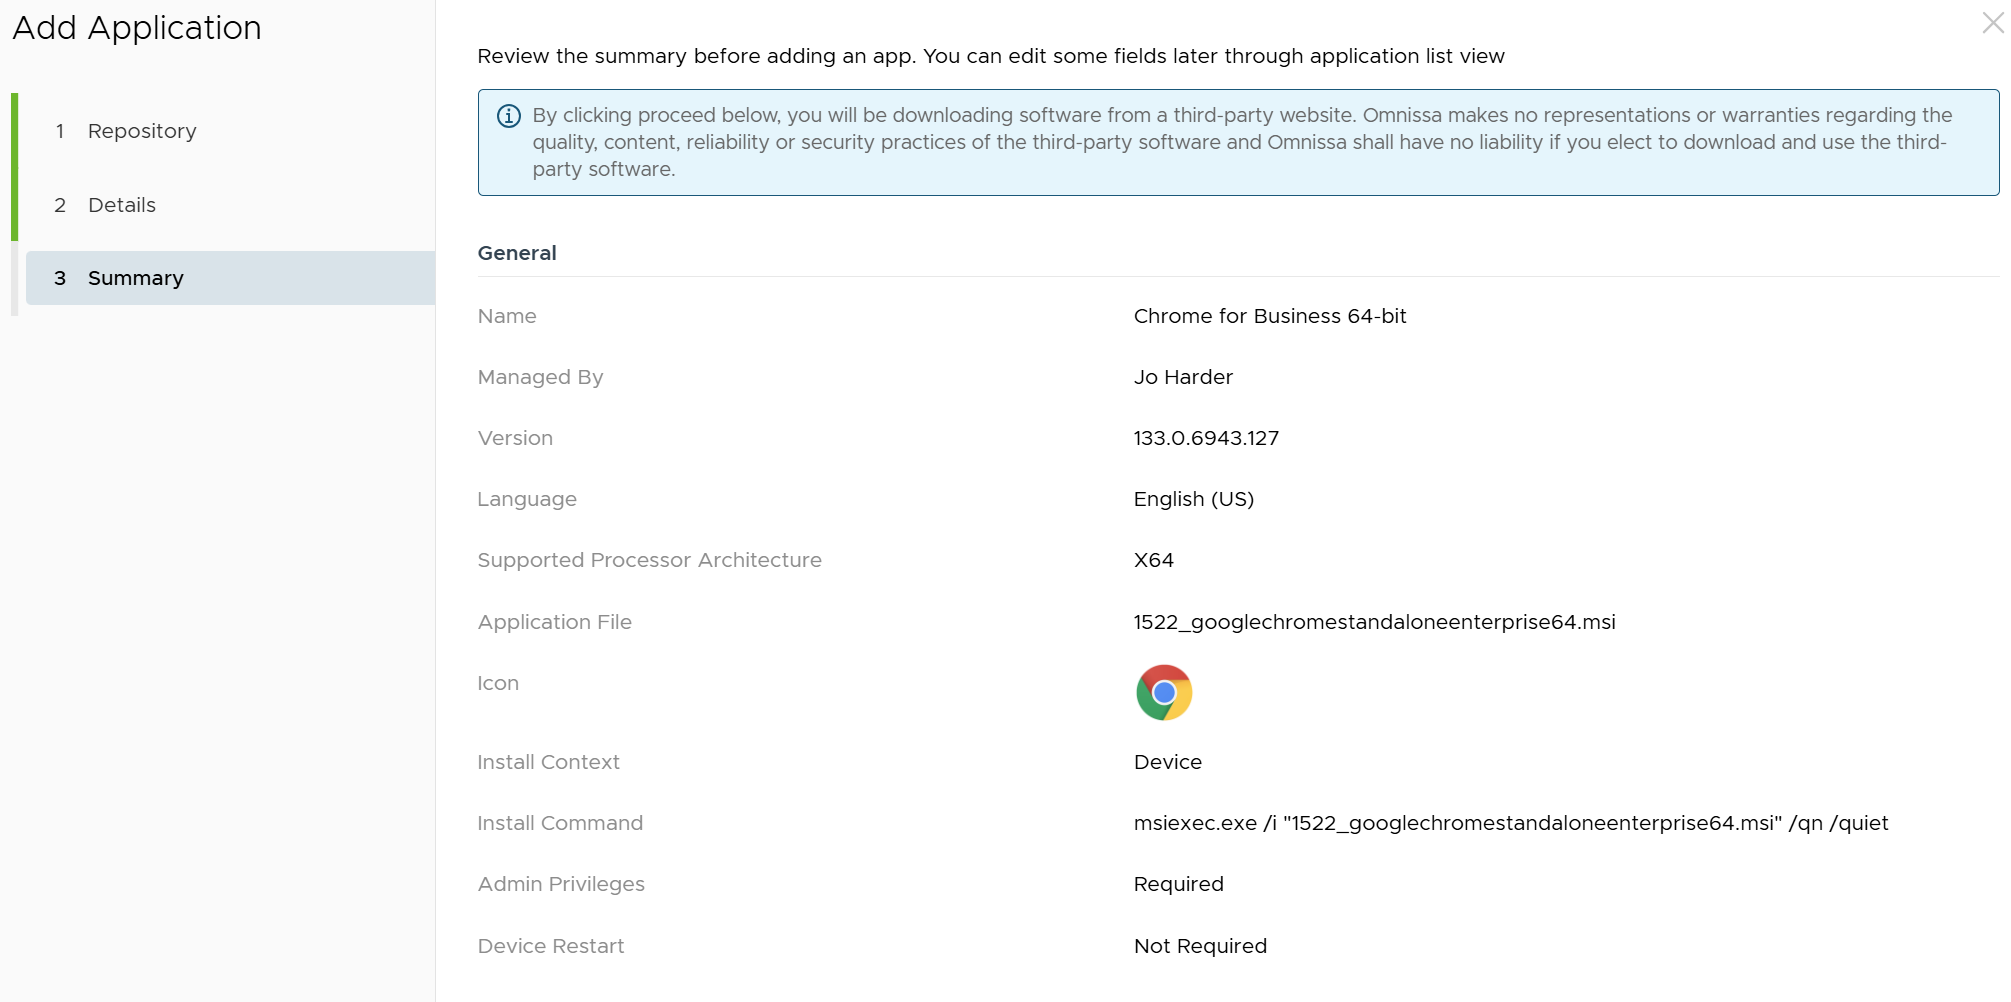The height and width of the screenshot is (1002, 2011).
Task: Open the Details wizard step
Action: (x=122, y=205)
